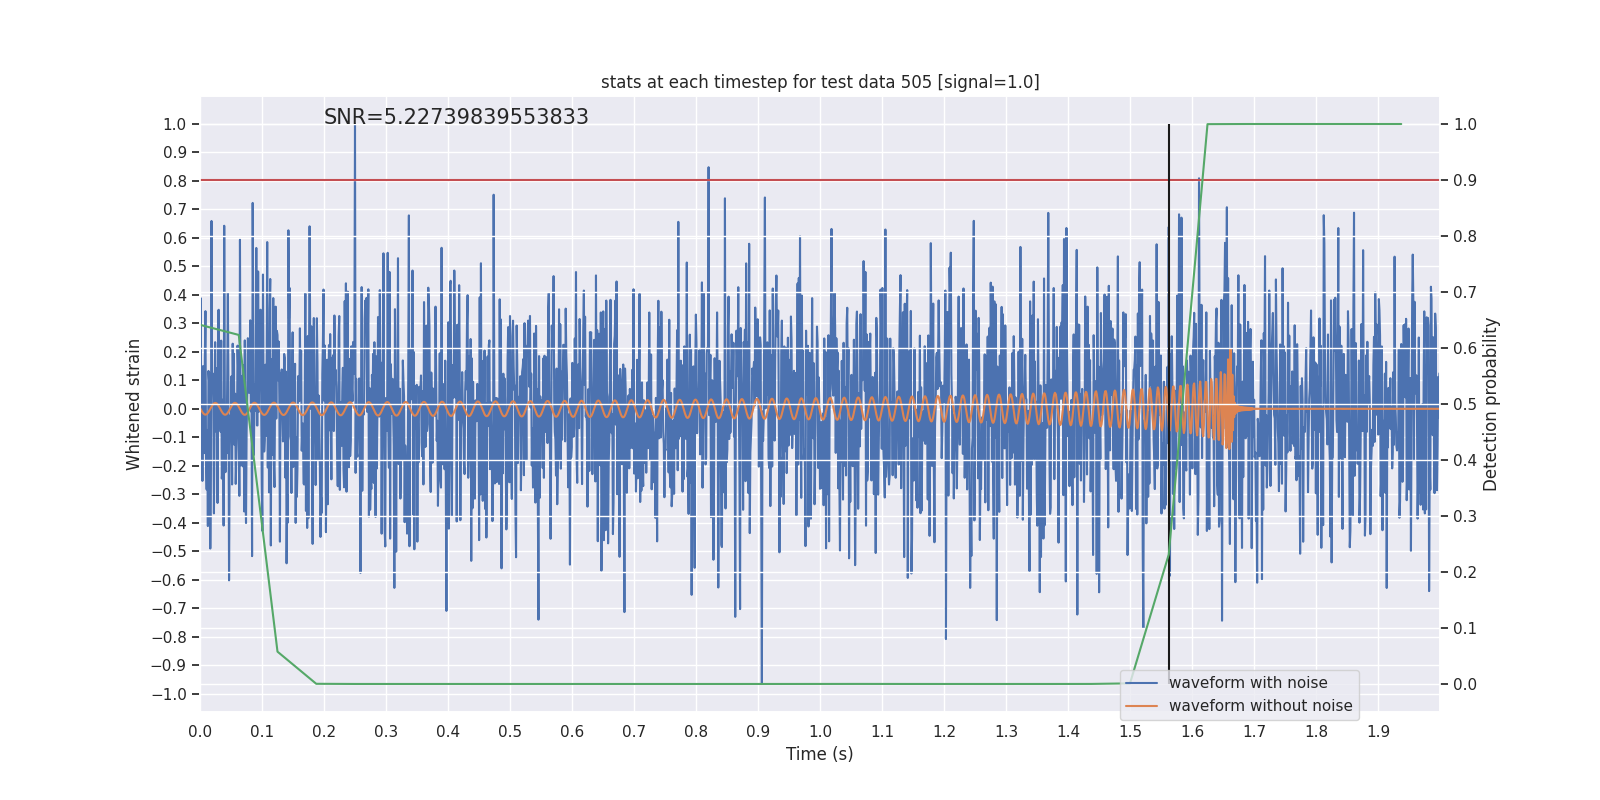Click the "Time (s)" x-axis label

(x=819, y=754)
